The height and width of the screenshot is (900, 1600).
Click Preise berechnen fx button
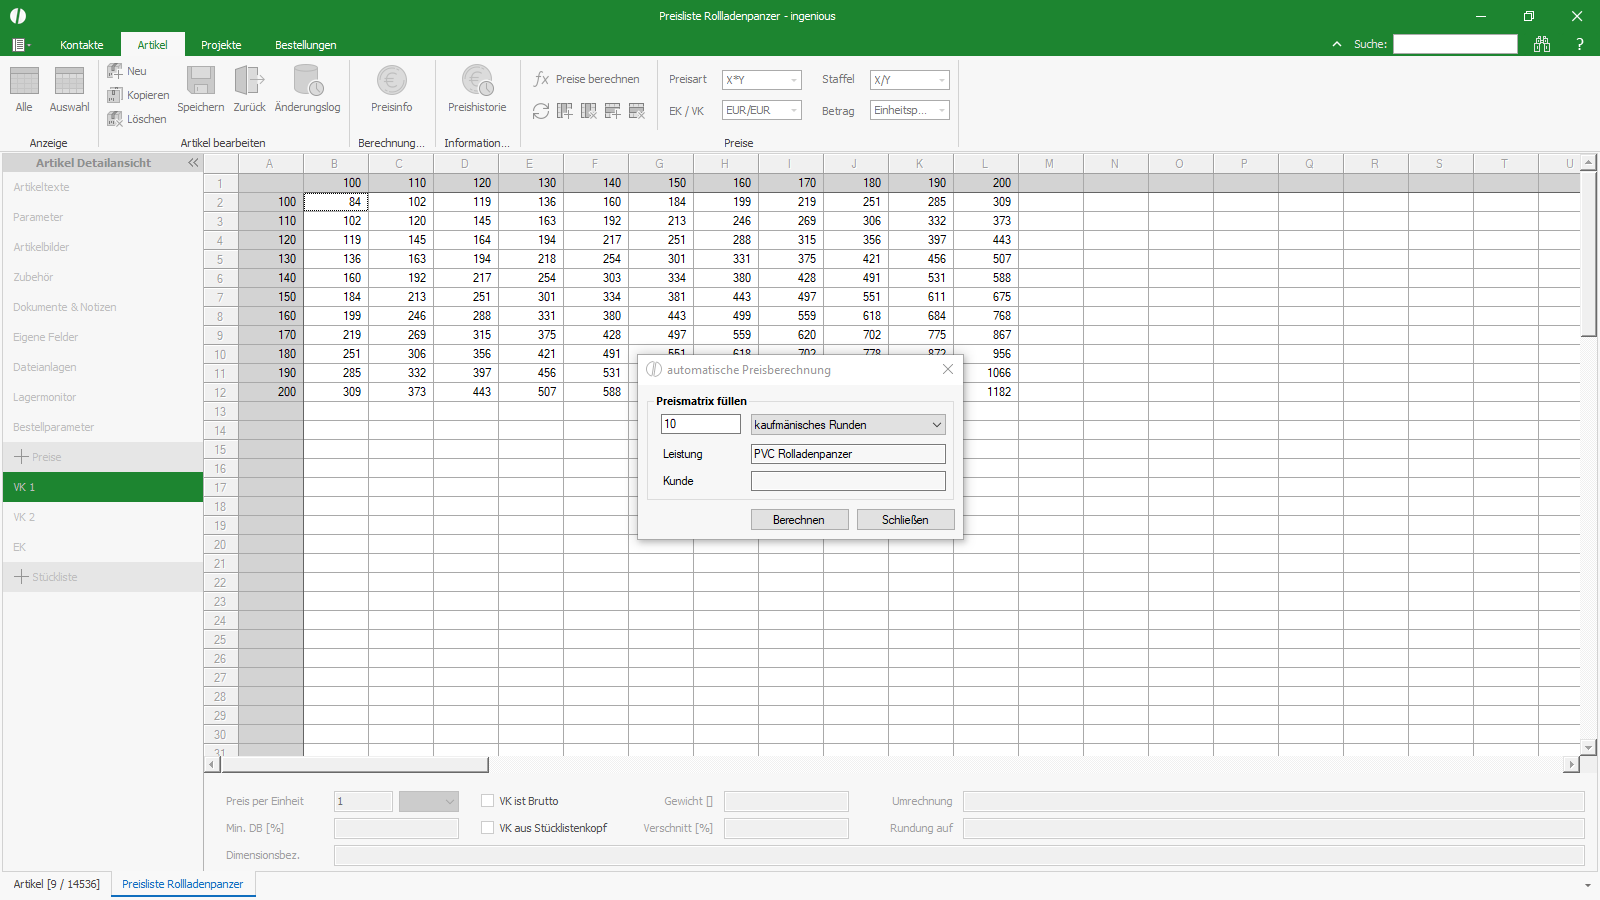586,79
